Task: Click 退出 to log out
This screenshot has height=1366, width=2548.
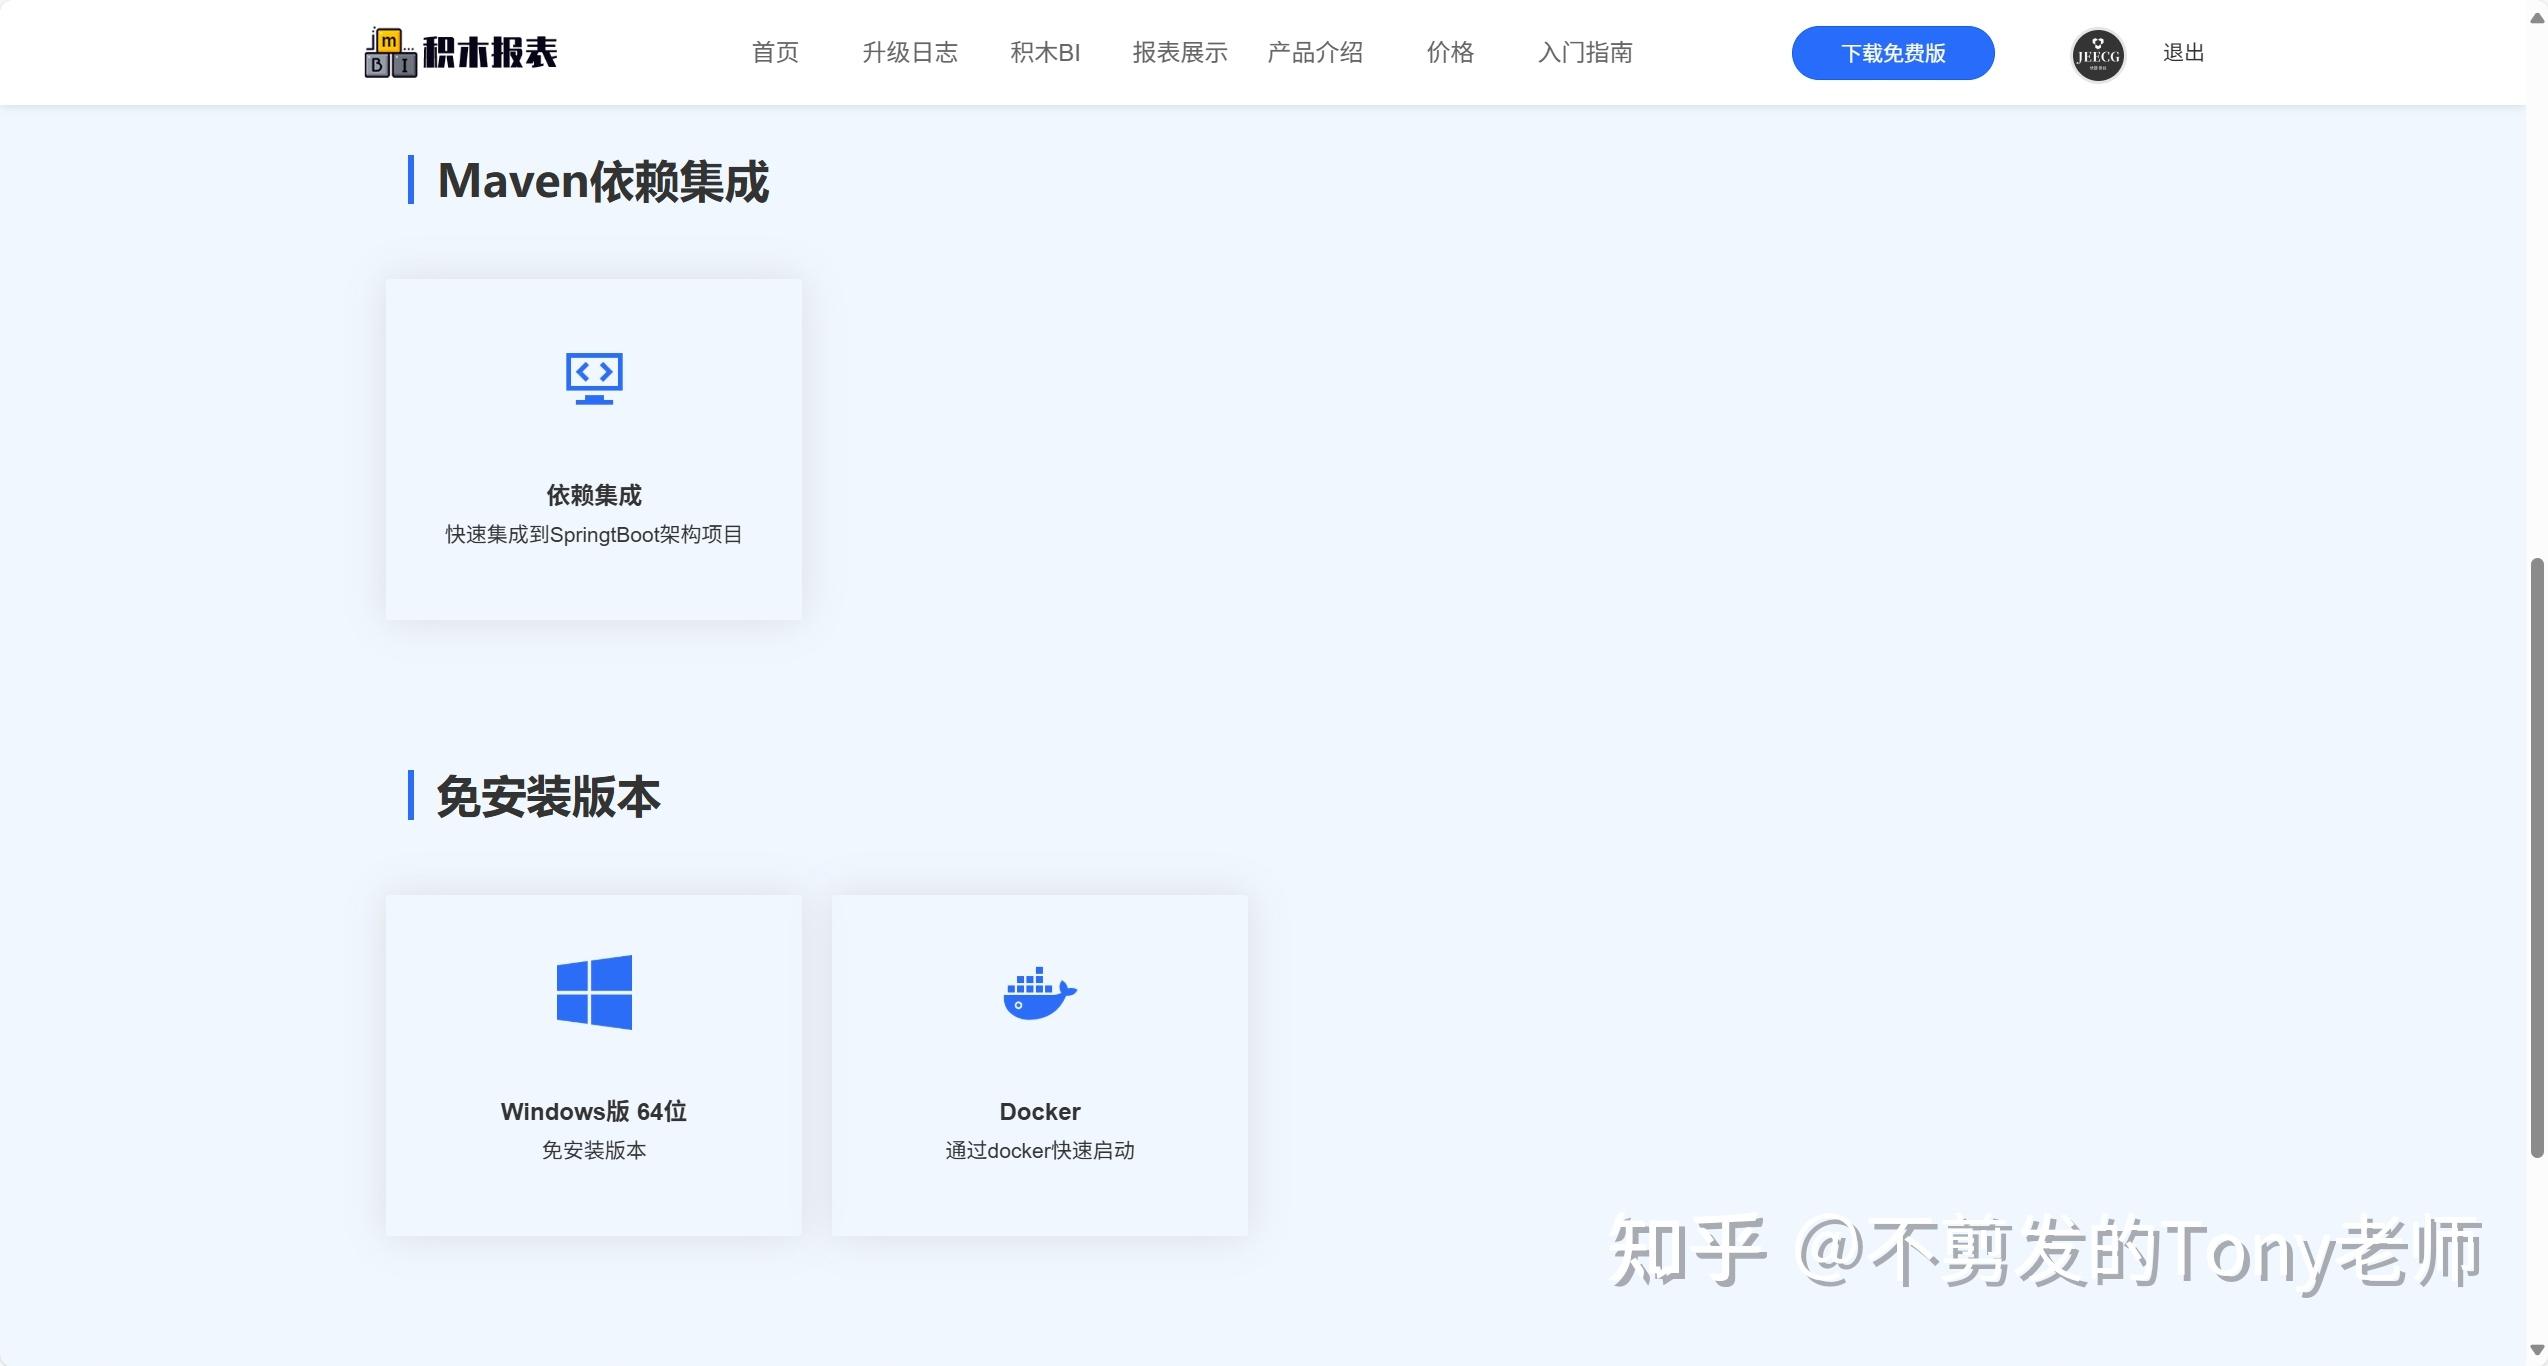Action: pos(2183,52)
